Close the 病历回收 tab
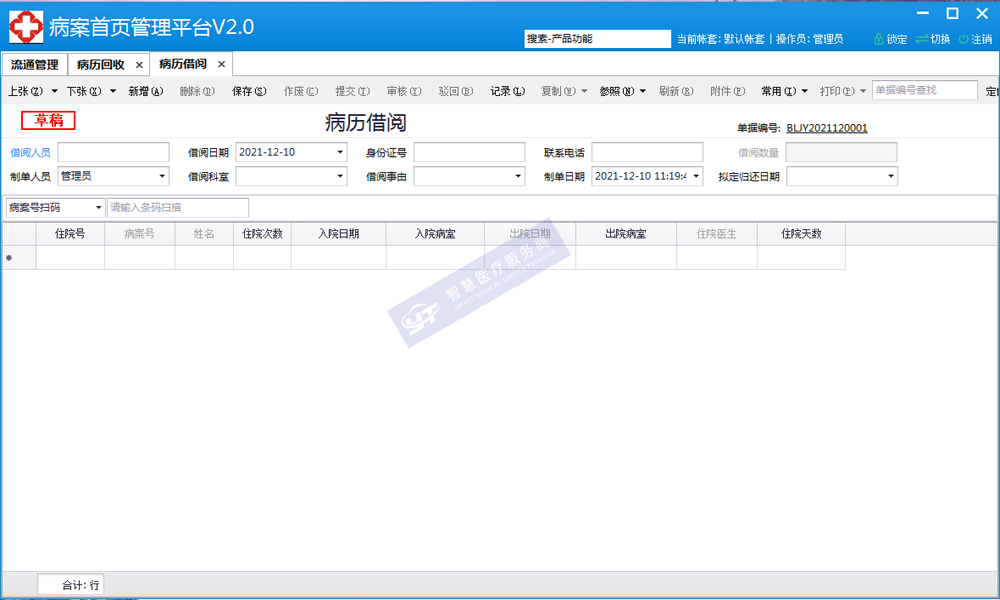Screen dimensions: 1000x600 [139, 64]
